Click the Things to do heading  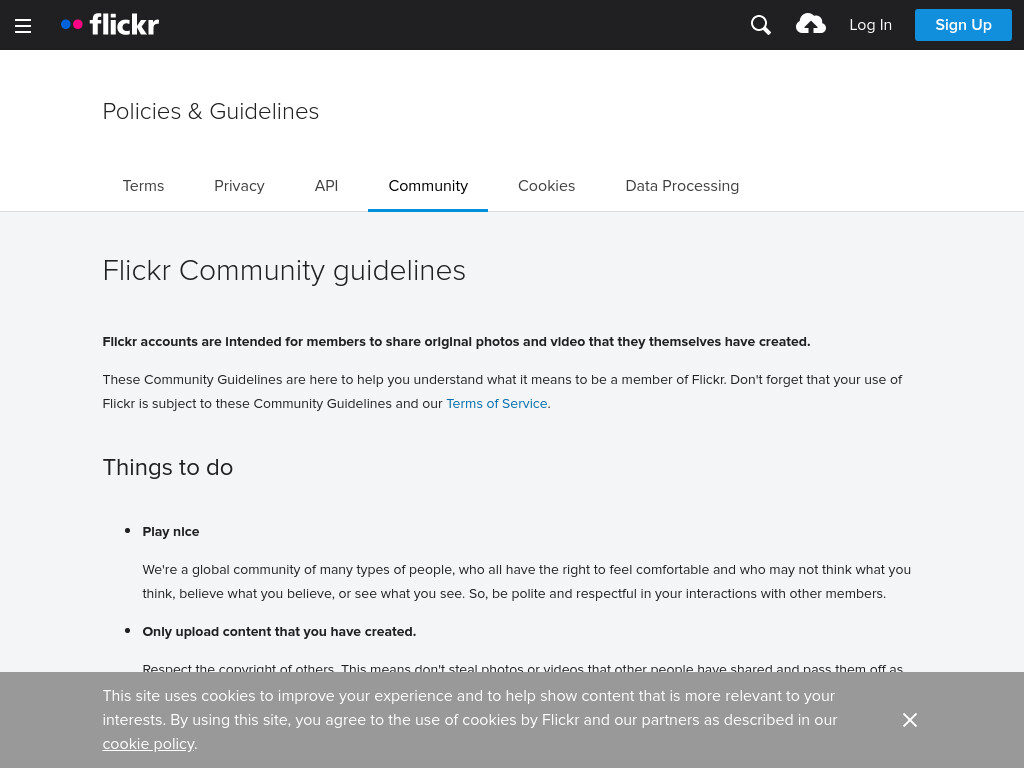tap(168, 468)
